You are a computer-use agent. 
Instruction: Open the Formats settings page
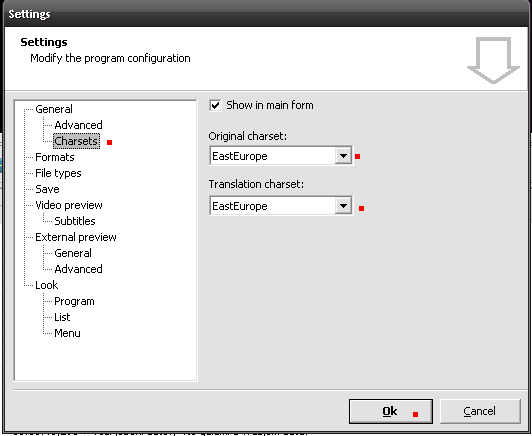[x=55, y=157]
